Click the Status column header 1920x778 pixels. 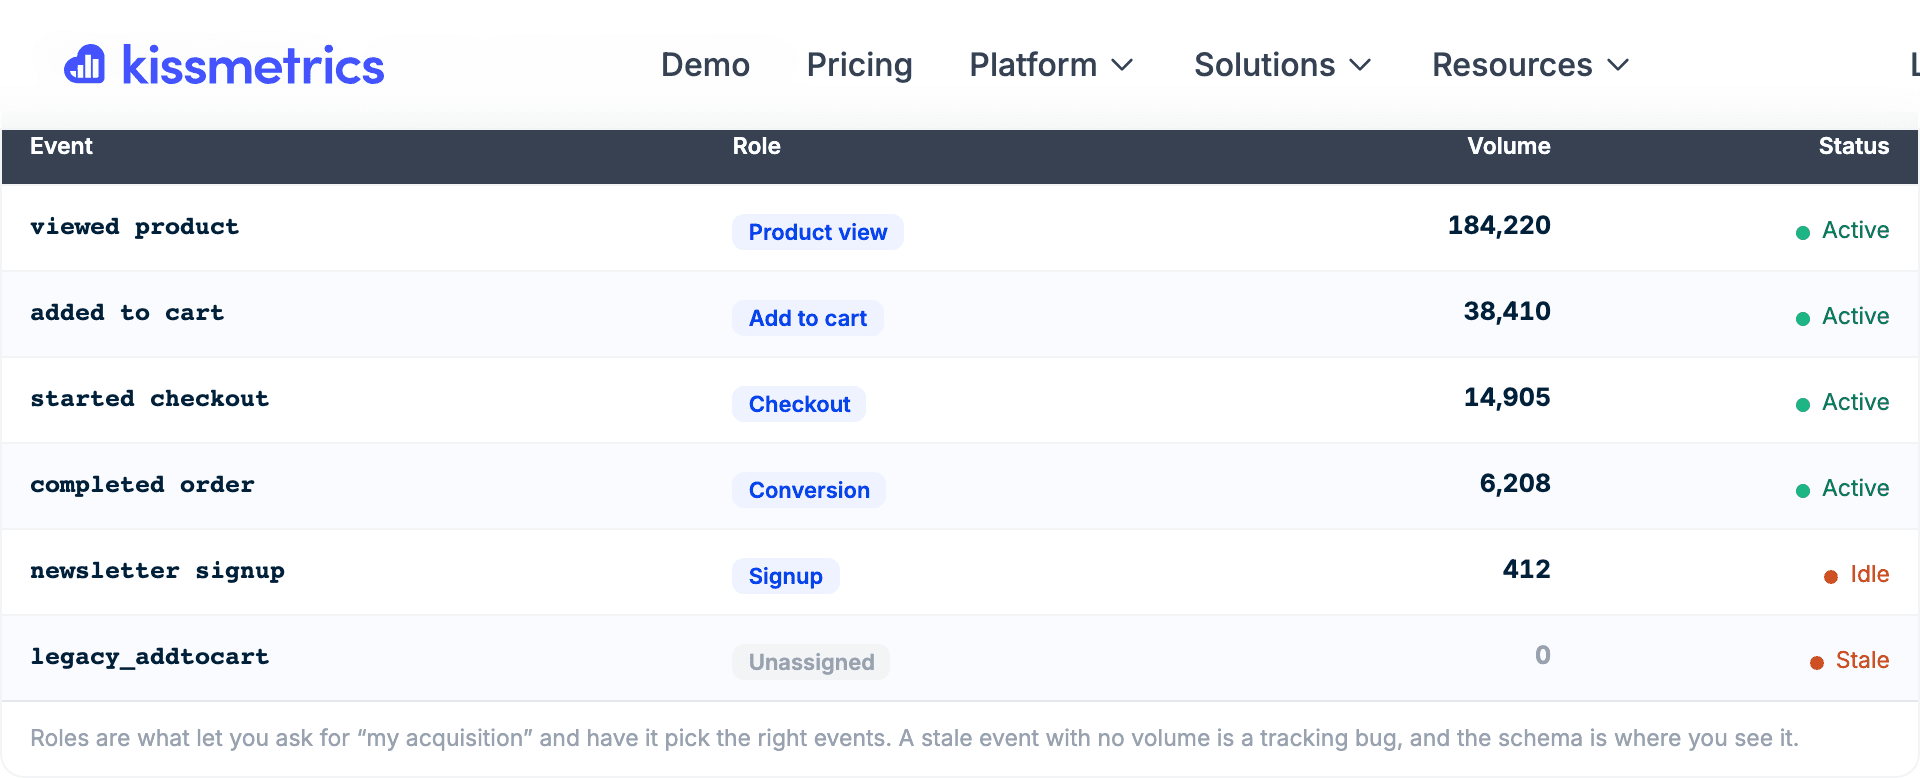(1853, 146)
